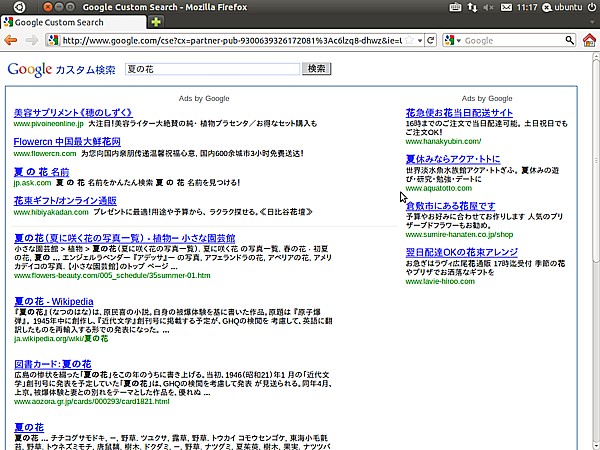Viewport: 600px width, 450px height.
Task: Click the 検索 search button
Action: point(316,68)
